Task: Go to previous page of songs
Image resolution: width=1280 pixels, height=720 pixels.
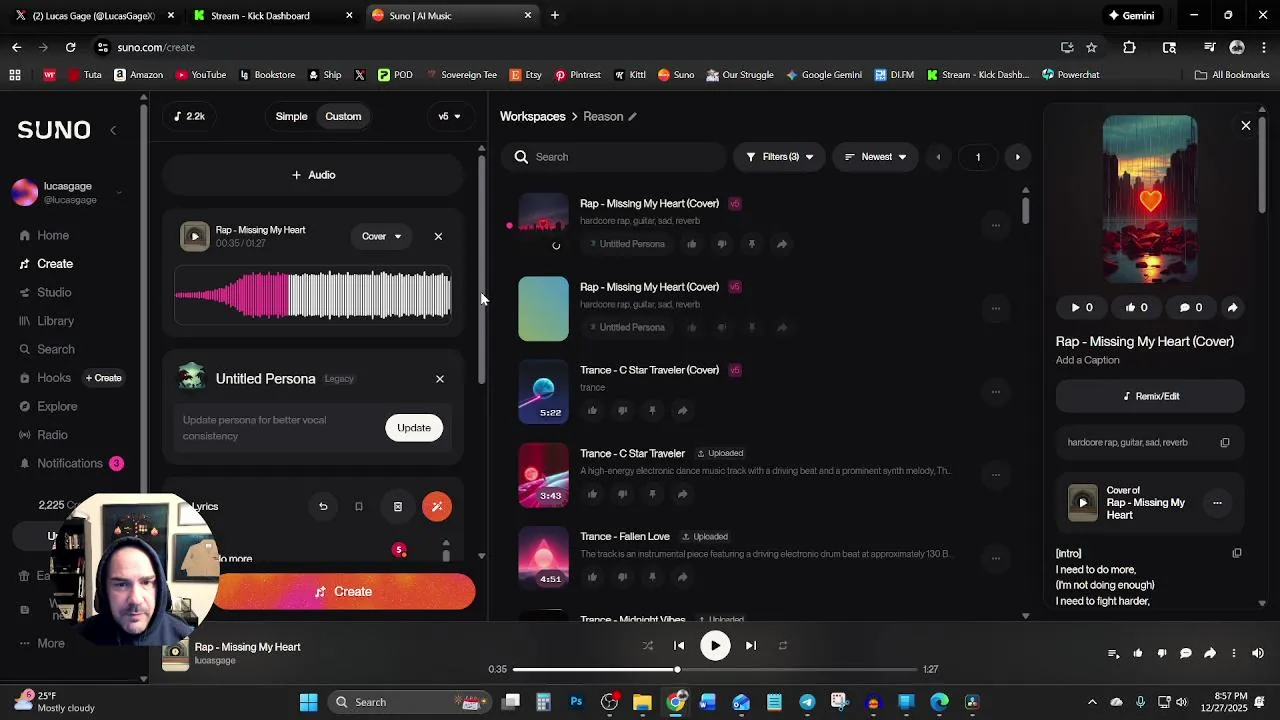Action: (938, 157)
